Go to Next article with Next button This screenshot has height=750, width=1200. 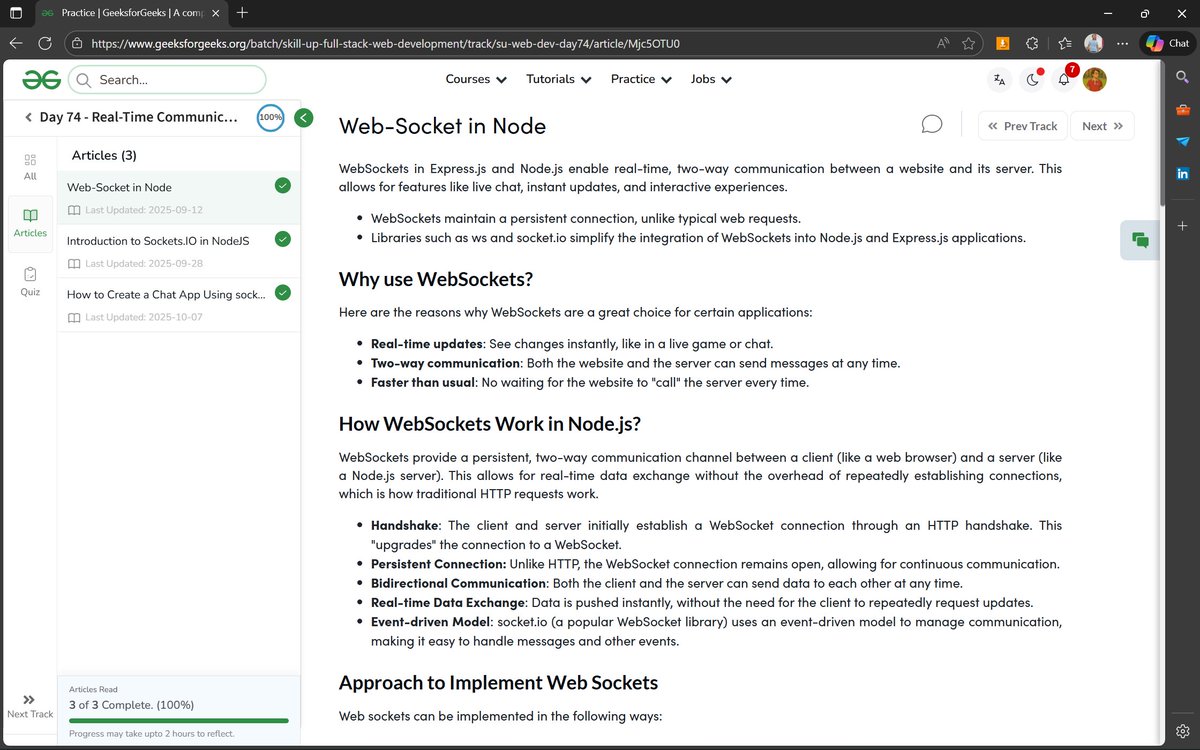(1102, 125)
